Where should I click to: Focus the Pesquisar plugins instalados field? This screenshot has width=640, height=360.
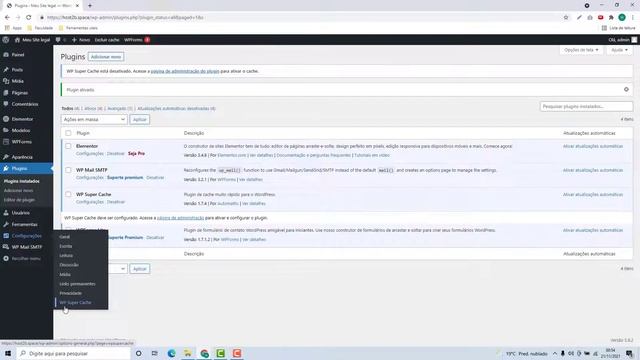[x=586, y=107]
